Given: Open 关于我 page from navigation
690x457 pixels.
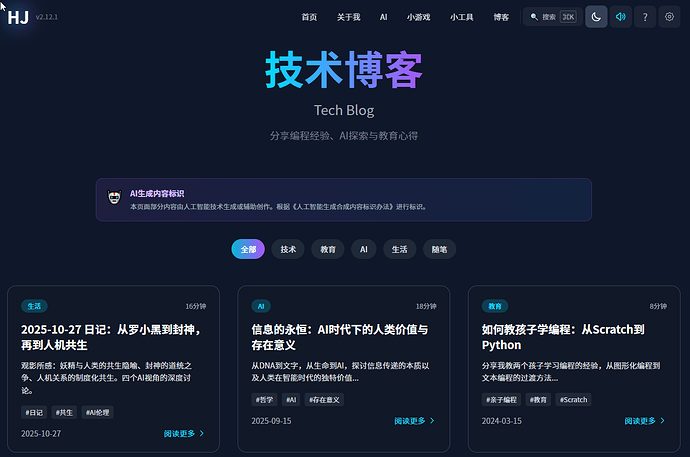Looking at the screenshot, I should tap(348, 17).
